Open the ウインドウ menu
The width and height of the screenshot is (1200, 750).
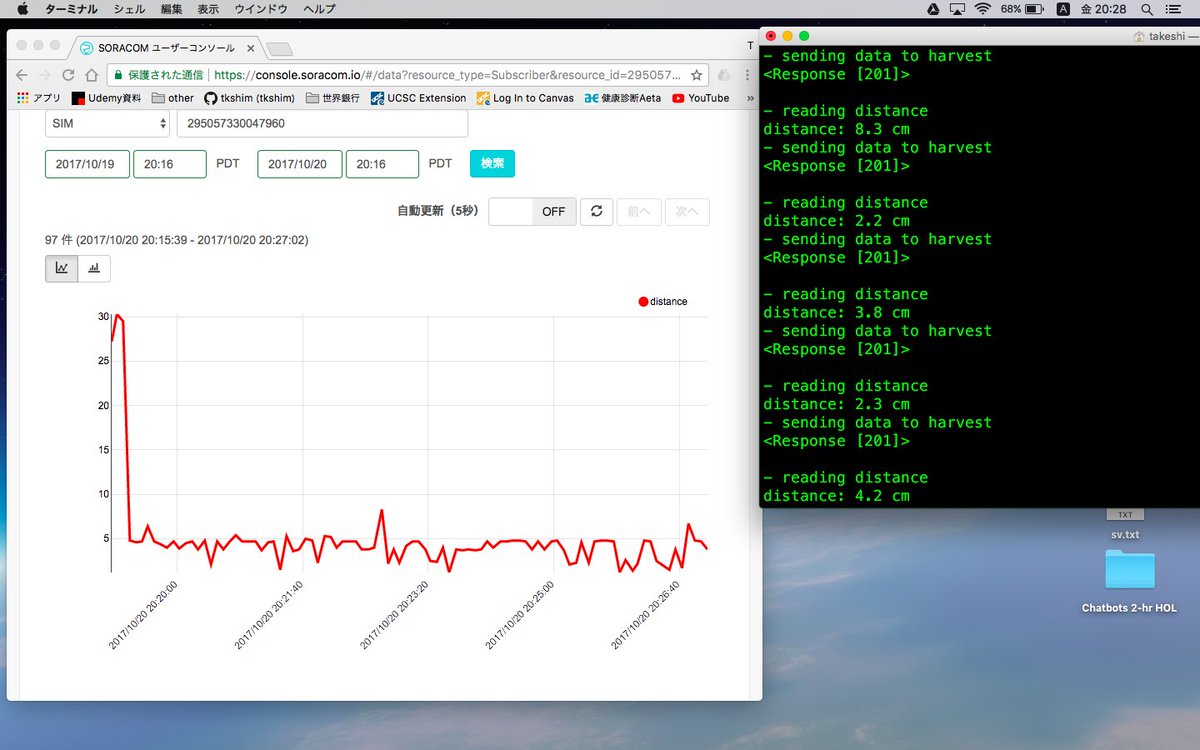point(260,9)
